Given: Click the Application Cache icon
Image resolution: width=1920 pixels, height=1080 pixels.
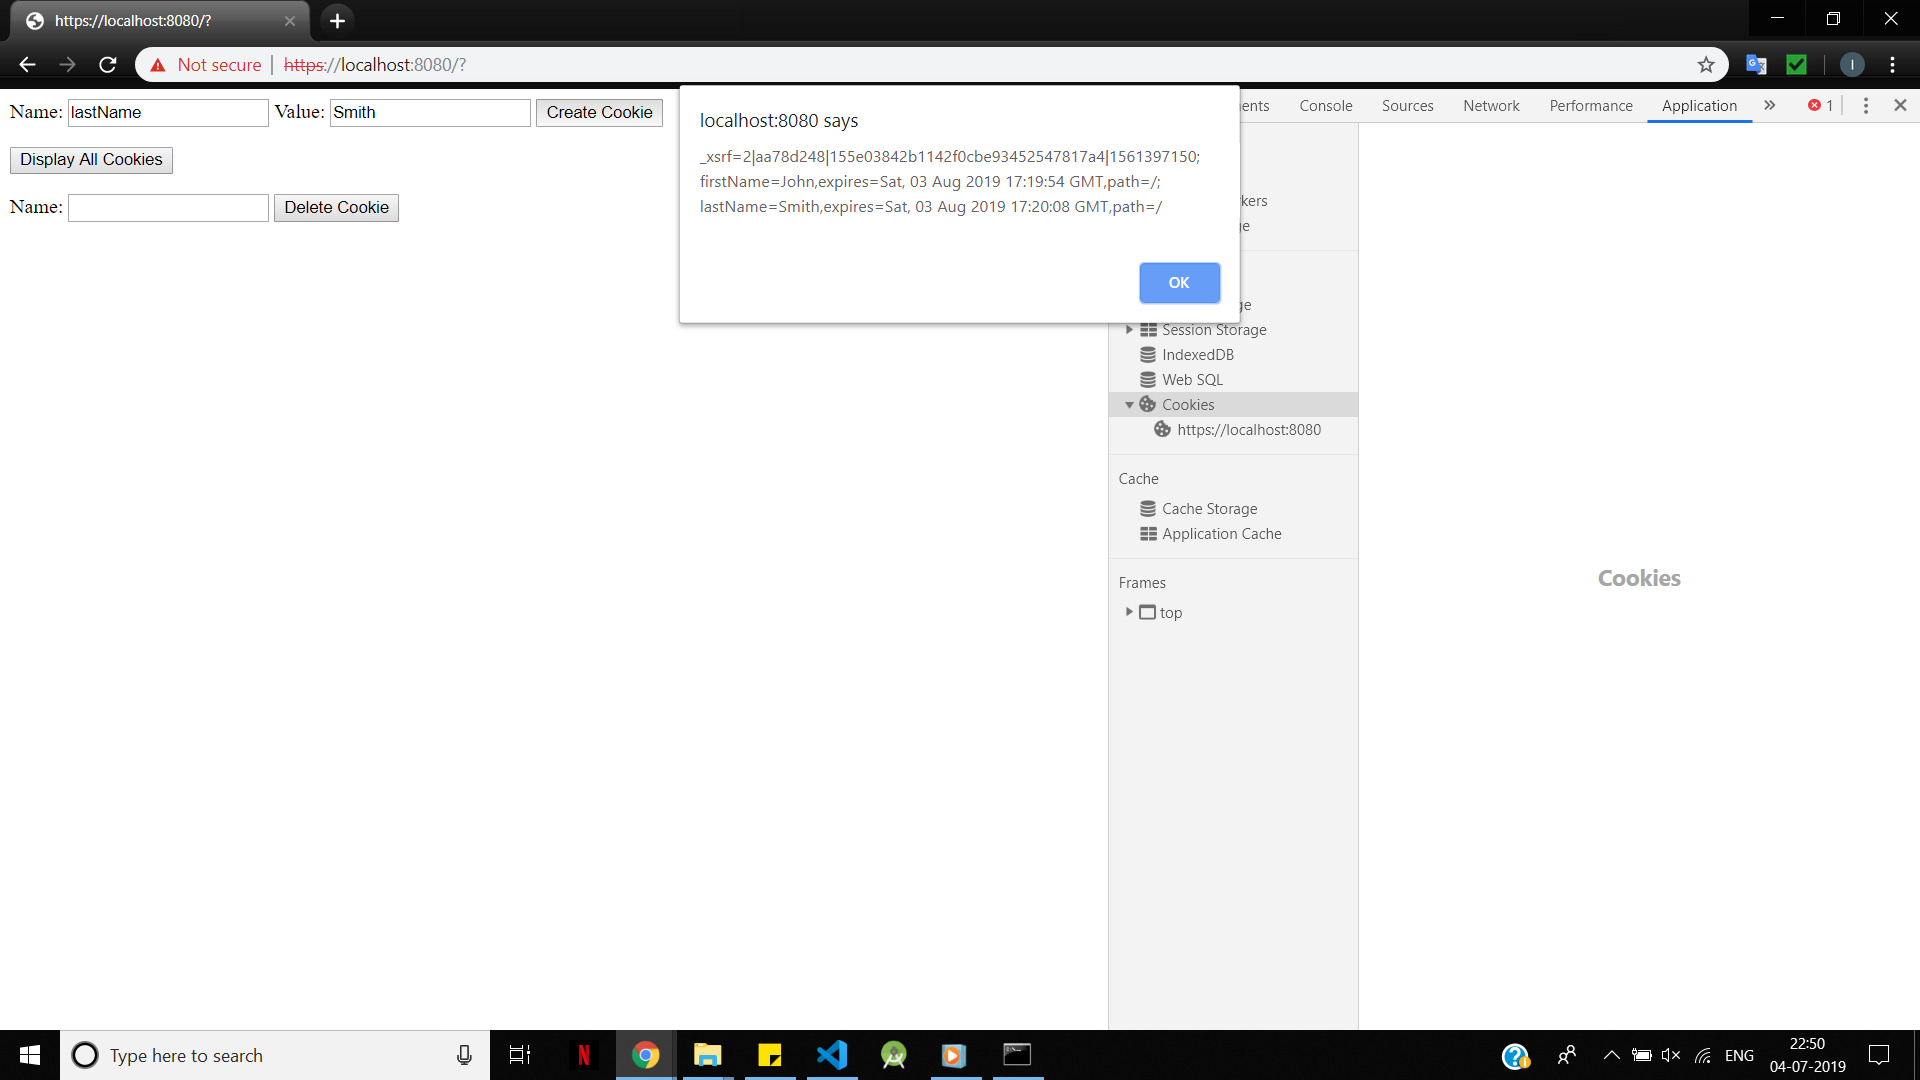Looking at the screenshot, I should 1147,533.
